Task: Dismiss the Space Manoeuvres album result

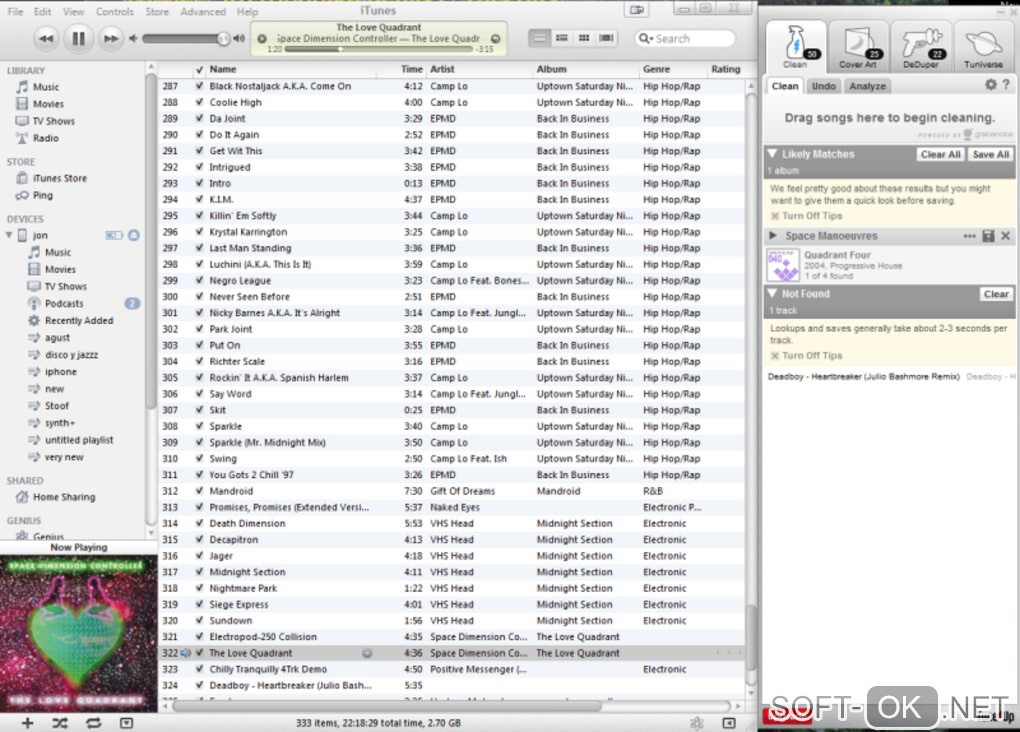Action: tap(1006, 236)
